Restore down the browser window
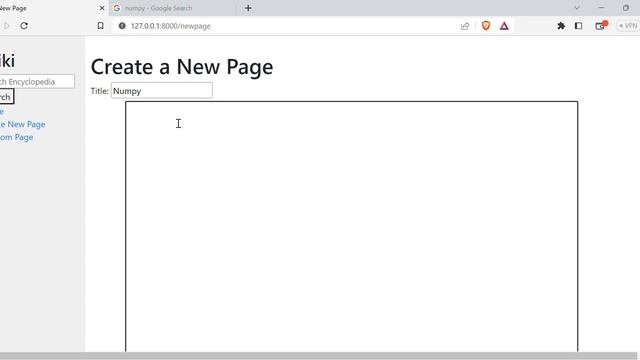Screen dimensions: 640x360 coord(626,8)
